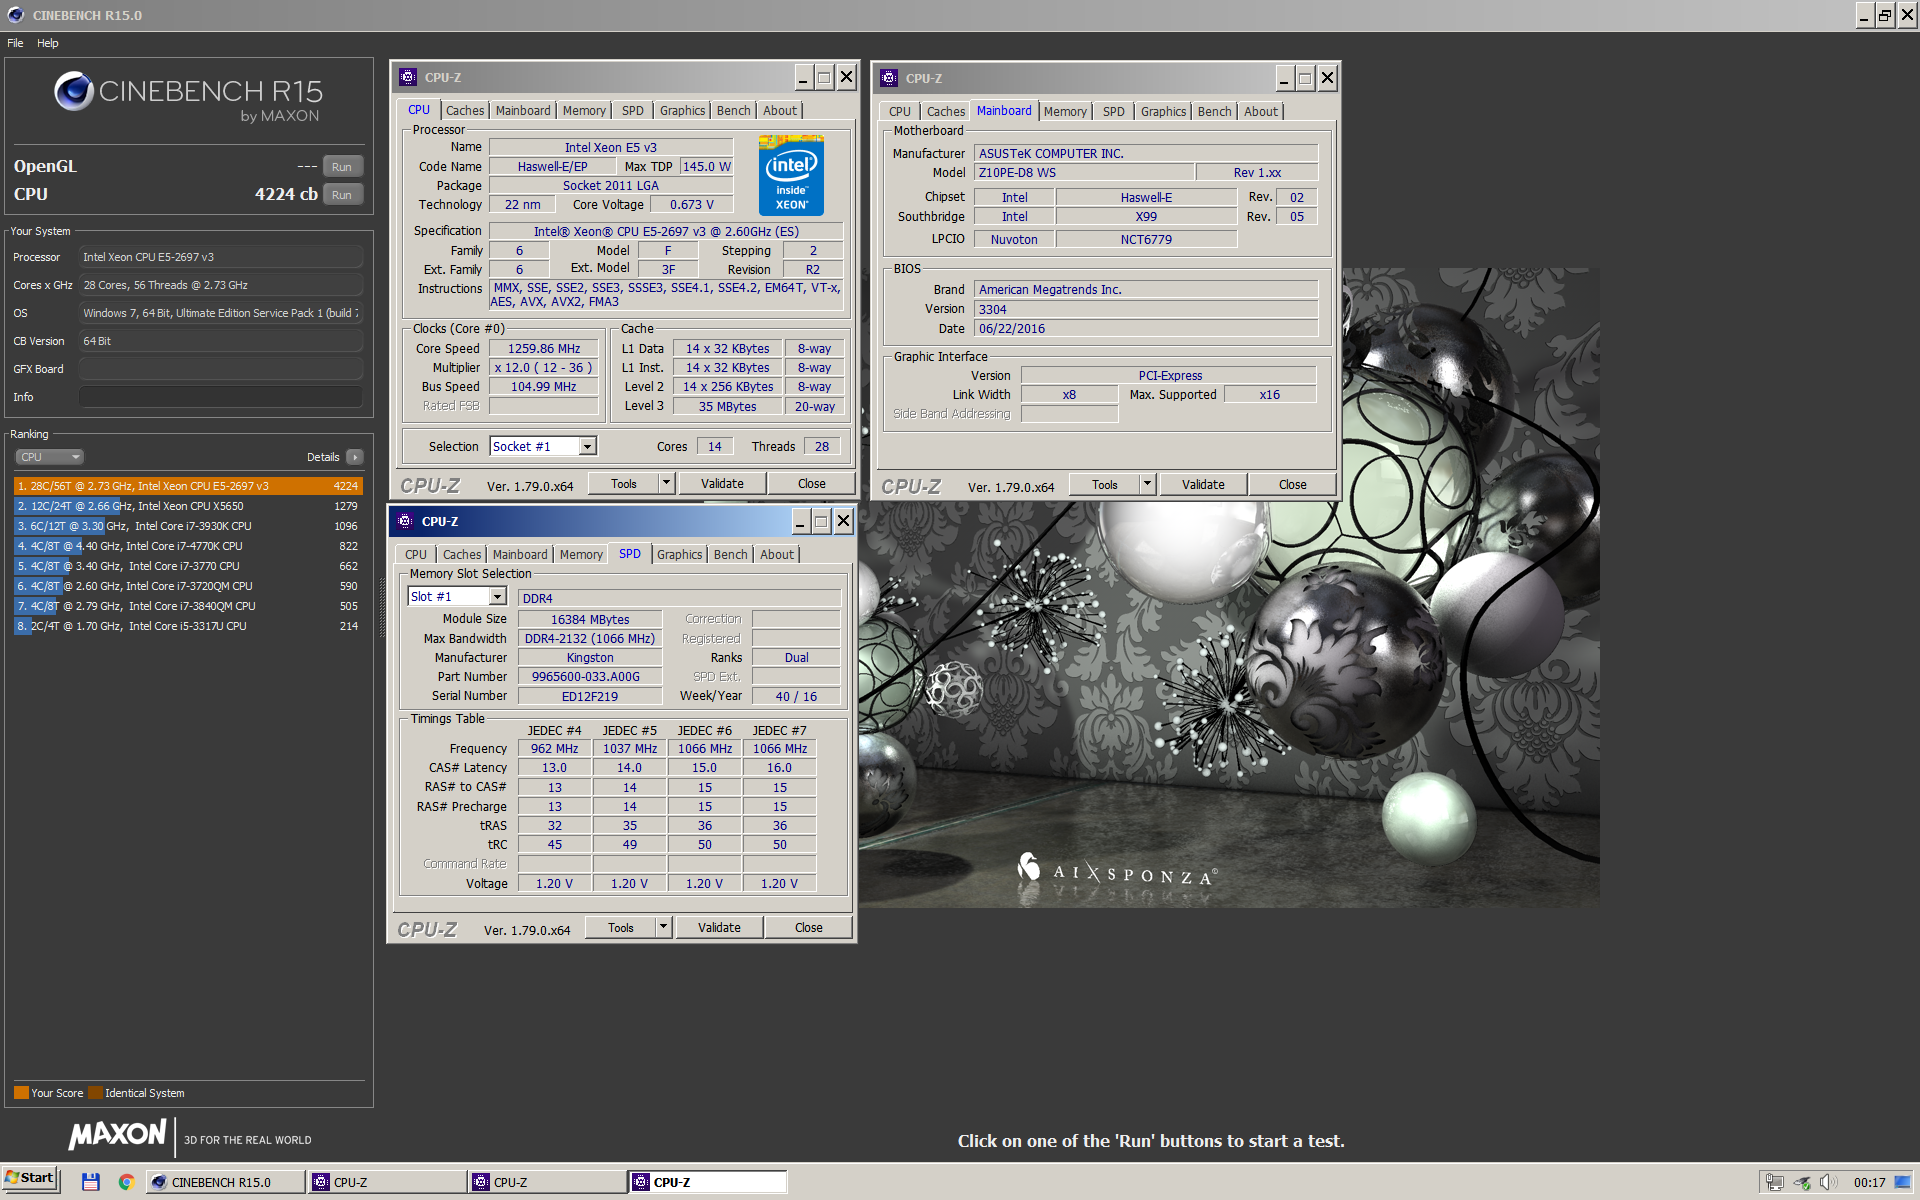Minimize the SPD CPU-Z window

pyautogui.click(x=801, y=521)
